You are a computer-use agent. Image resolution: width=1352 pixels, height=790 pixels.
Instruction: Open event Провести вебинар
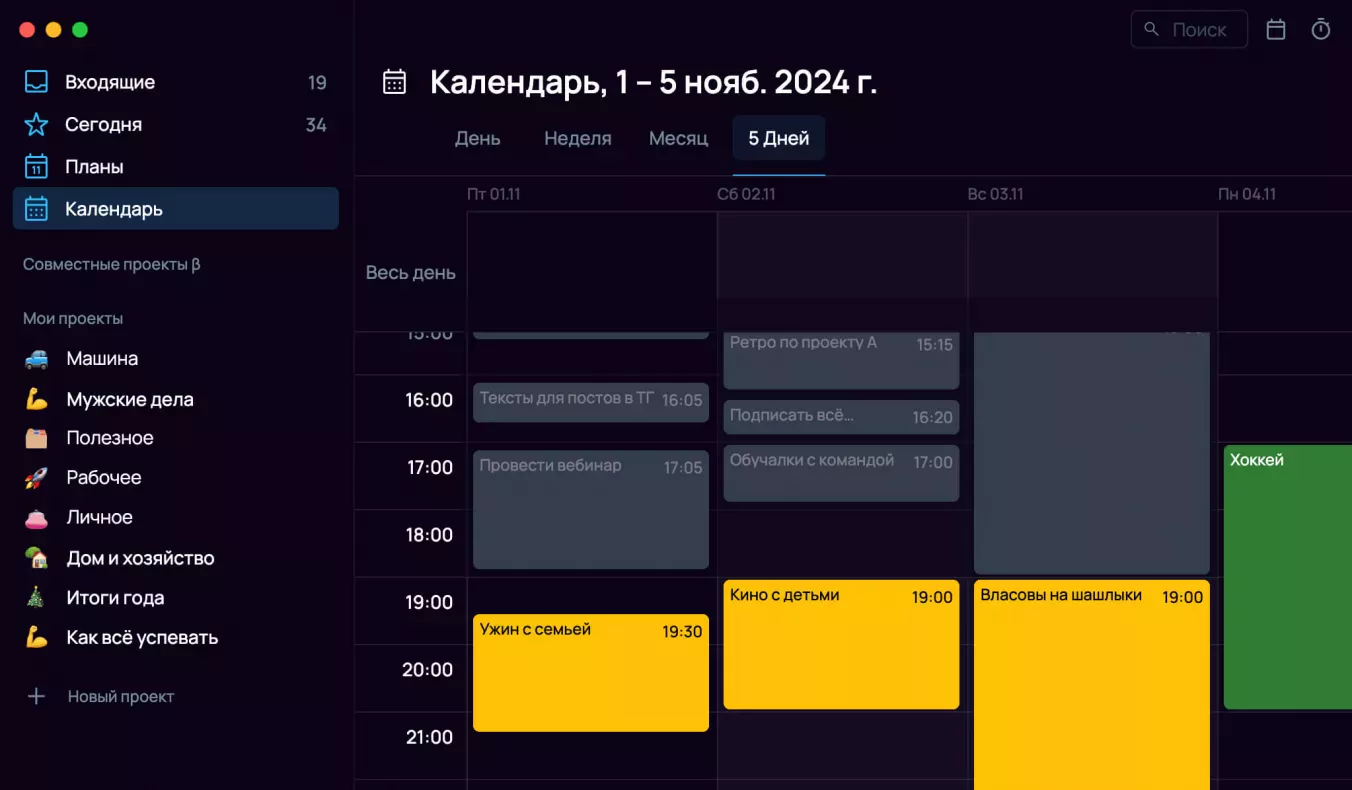coord(591,509)
